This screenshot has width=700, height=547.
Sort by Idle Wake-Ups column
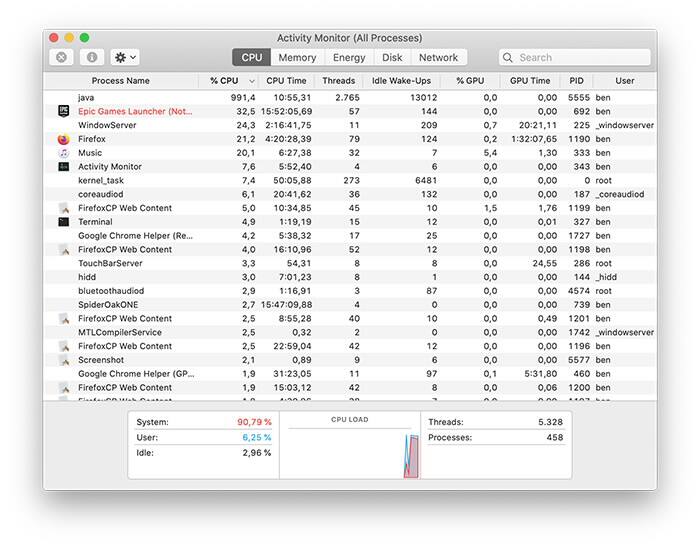pos(401,81)
